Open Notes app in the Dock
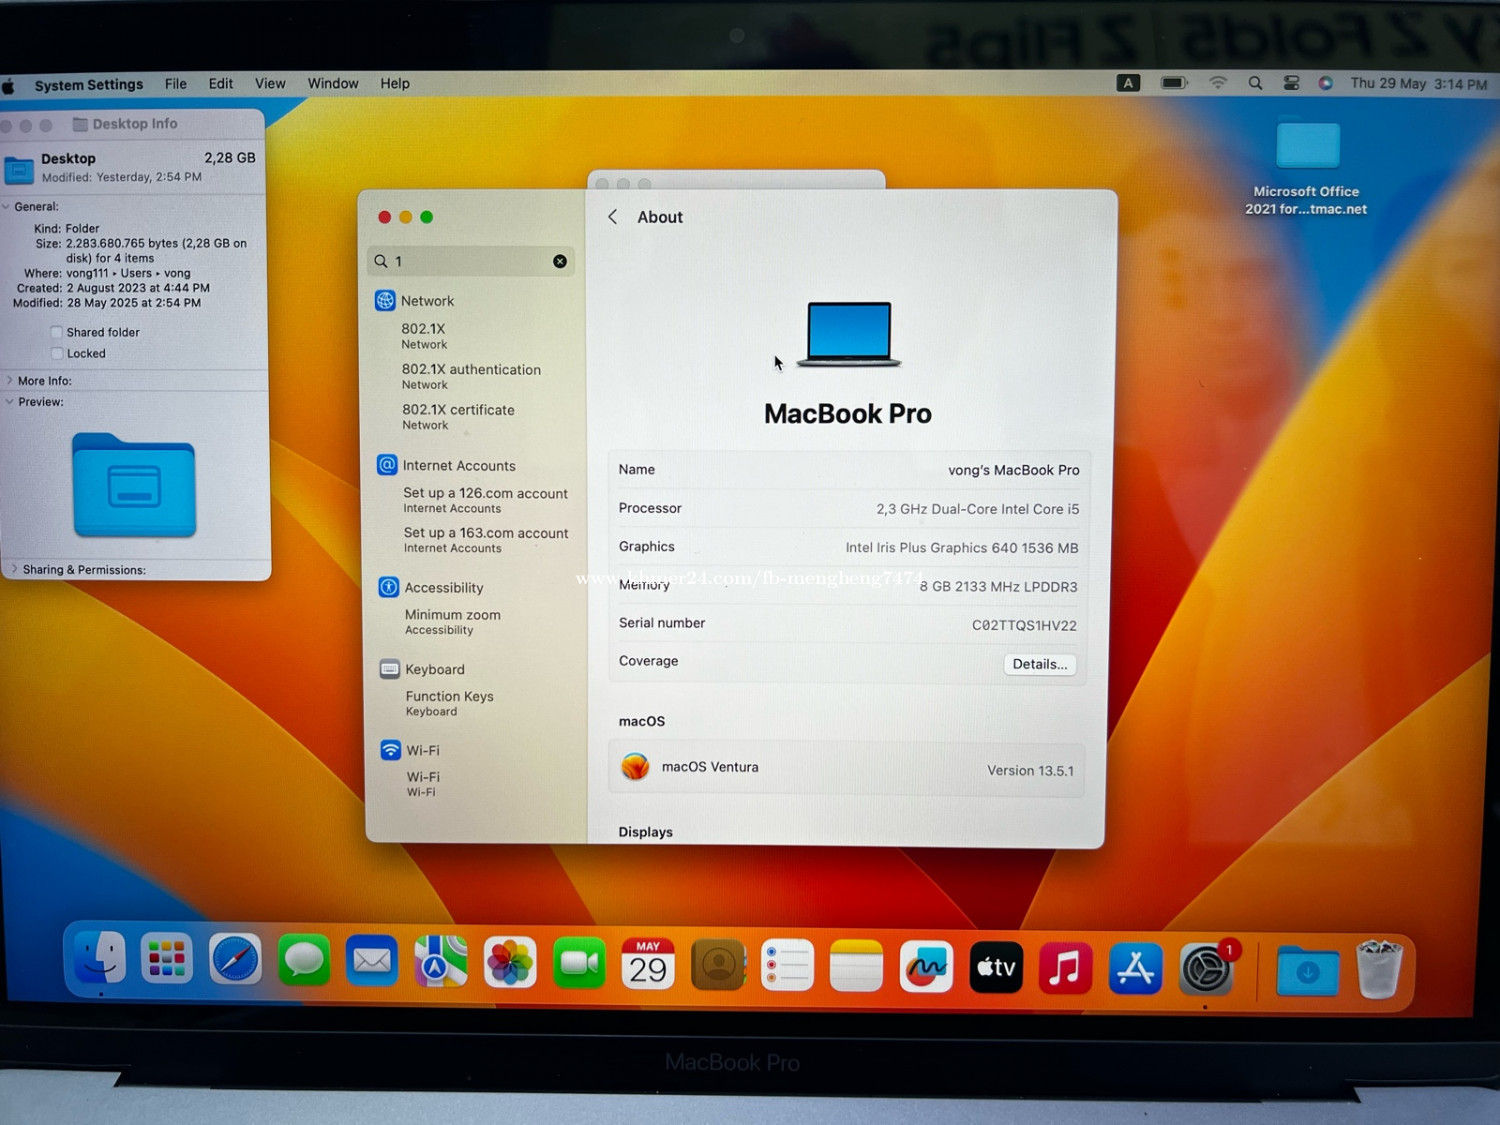Image resolution: width=1500 pixels, height=1125 pixels. 856,966
